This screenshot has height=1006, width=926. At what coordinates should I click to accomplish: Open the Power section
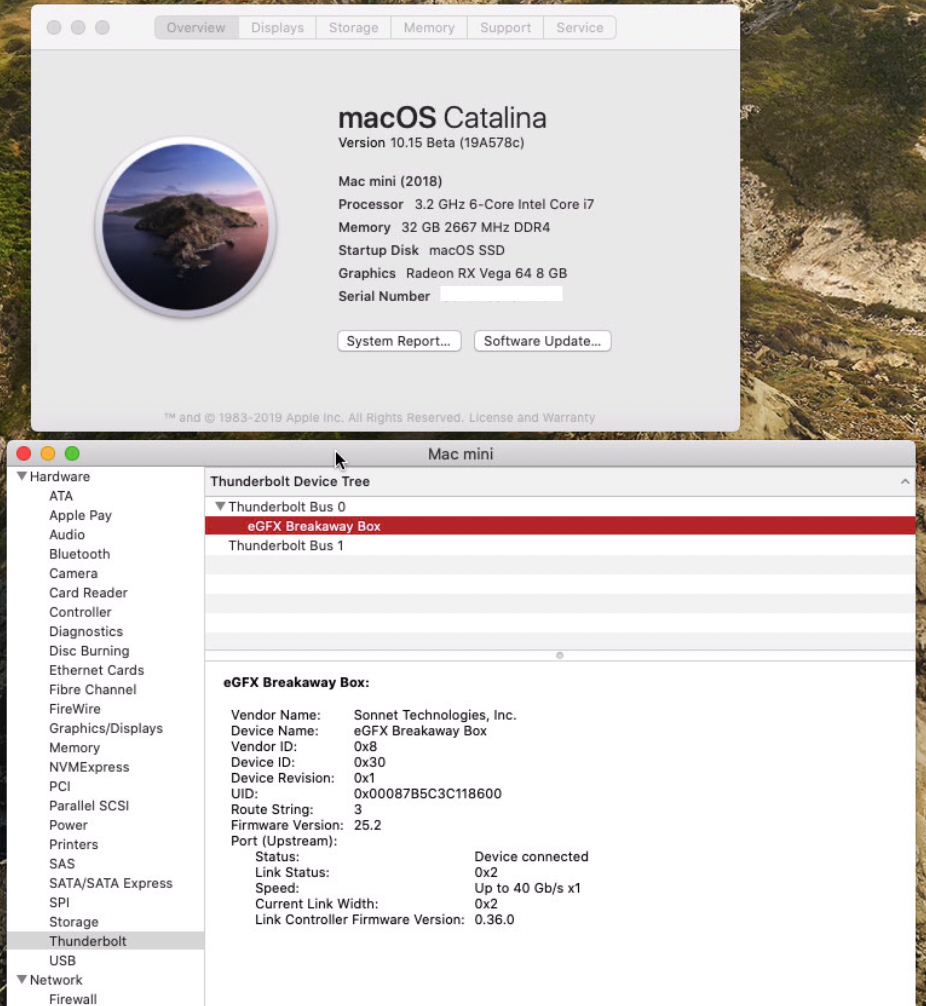pyautogui.click(x=68, y=825)
